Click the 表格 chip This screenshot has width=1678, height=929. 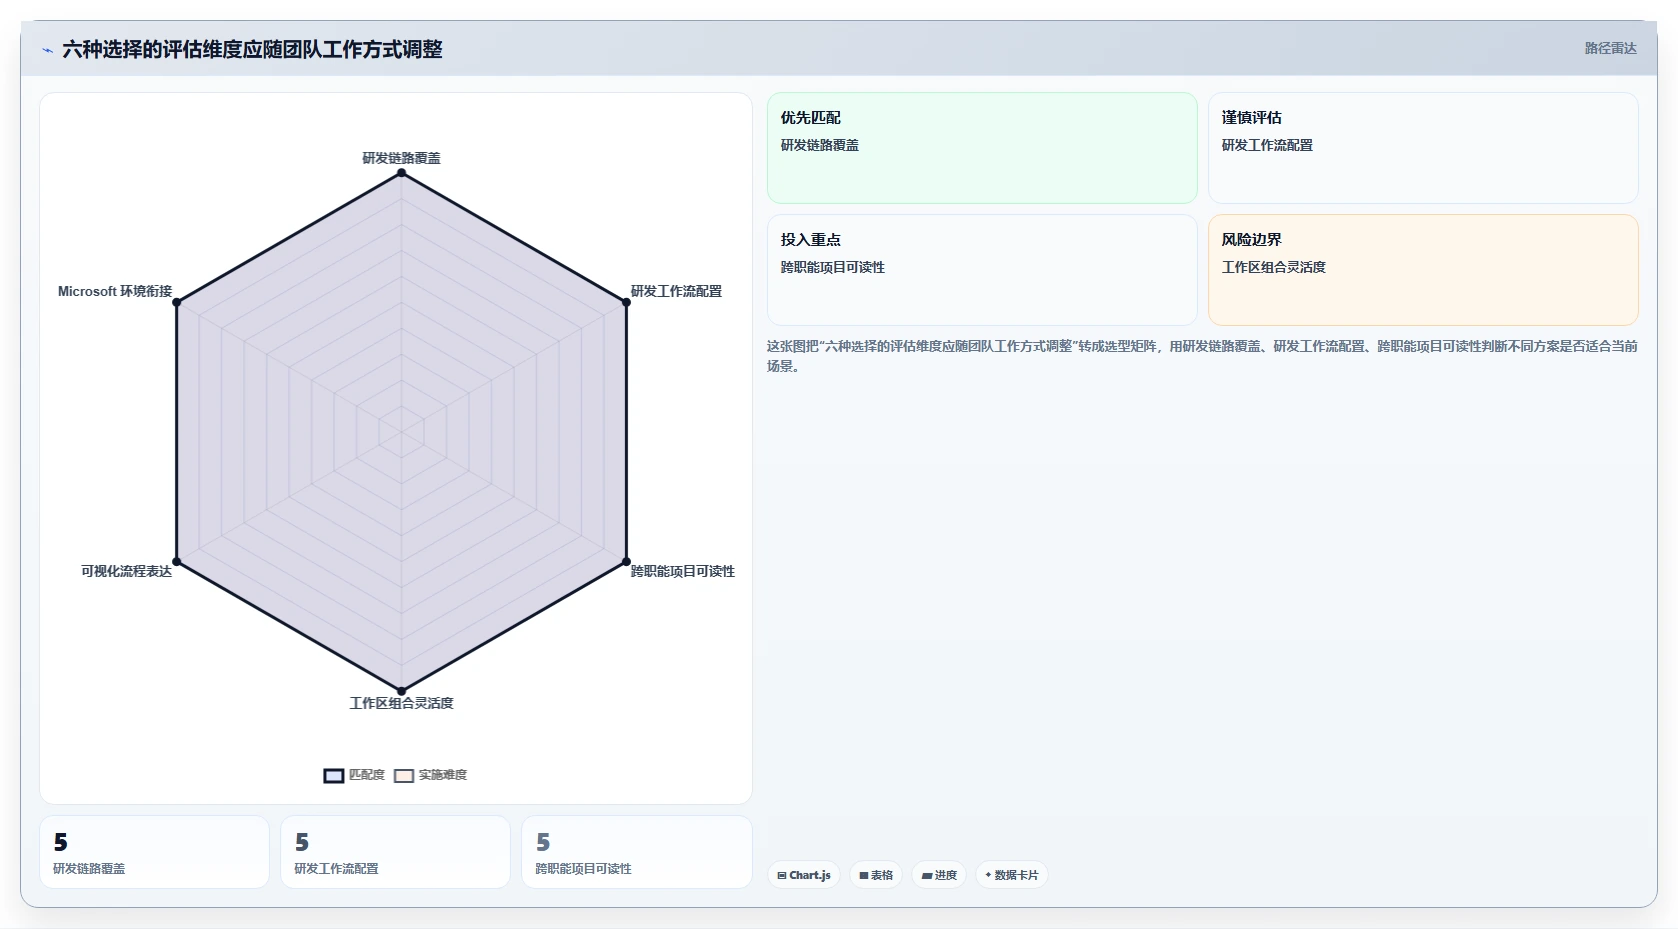pos(876,875)
